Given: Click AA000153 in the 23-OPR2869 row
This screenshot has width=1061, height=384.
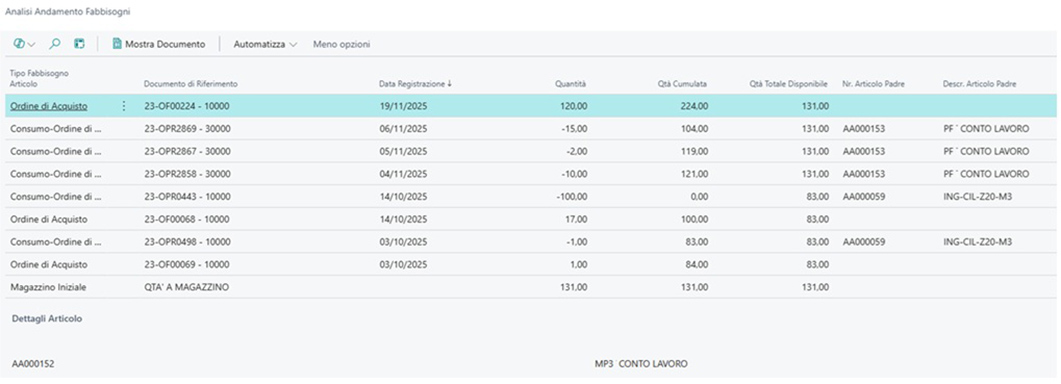Looking at the screenshot, I should [864, 128].
